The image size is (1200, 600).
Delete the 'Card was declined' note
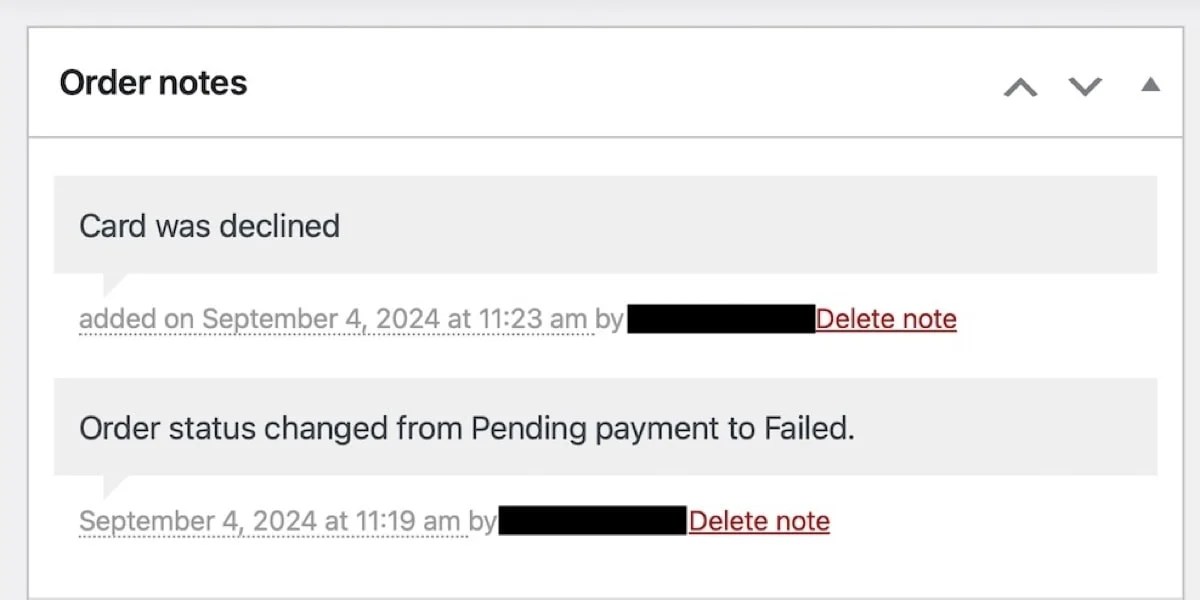click(x=886, y=319)
